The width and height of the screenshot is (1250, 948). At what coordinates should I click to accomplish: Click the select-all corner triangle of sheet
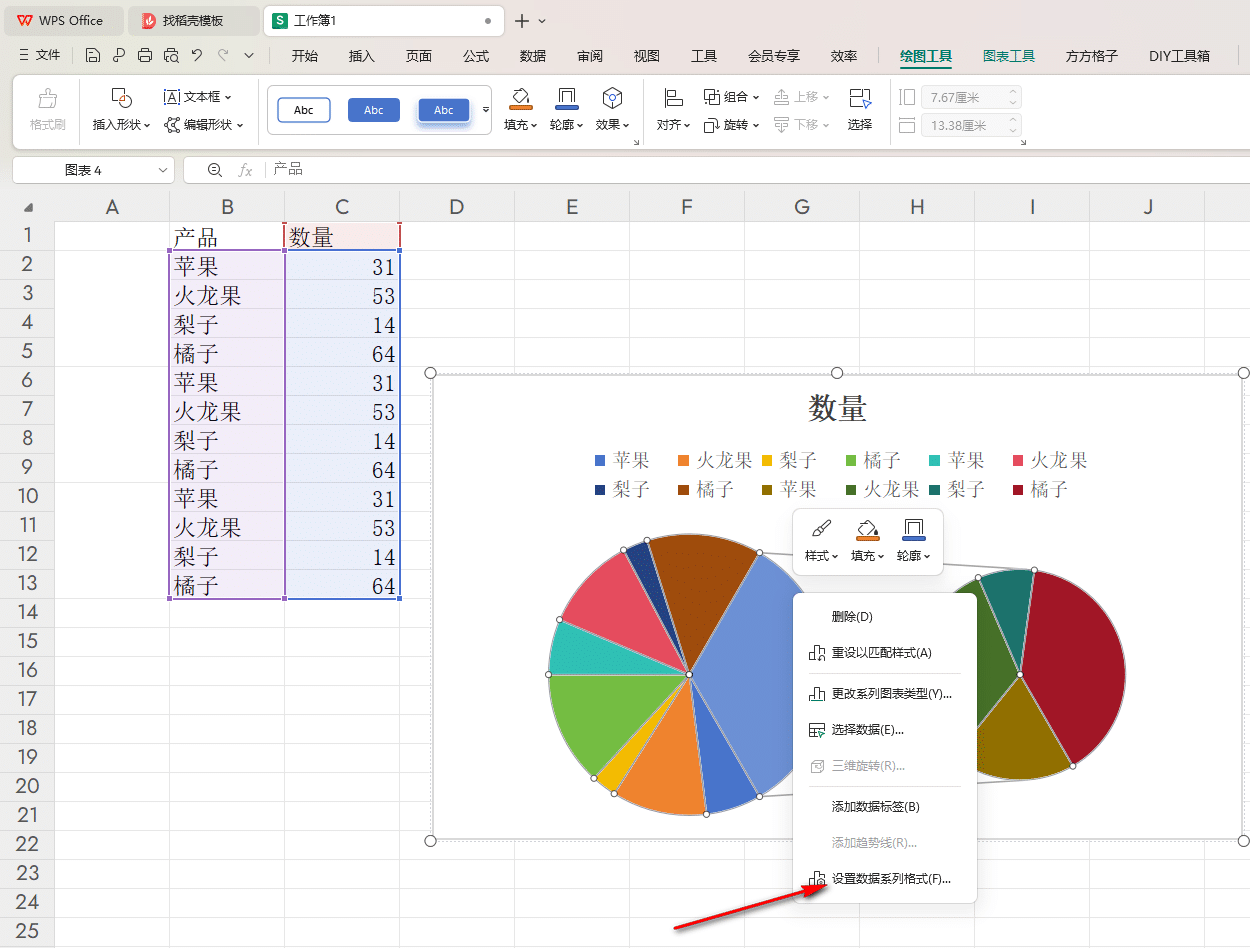tap(29, 208)
